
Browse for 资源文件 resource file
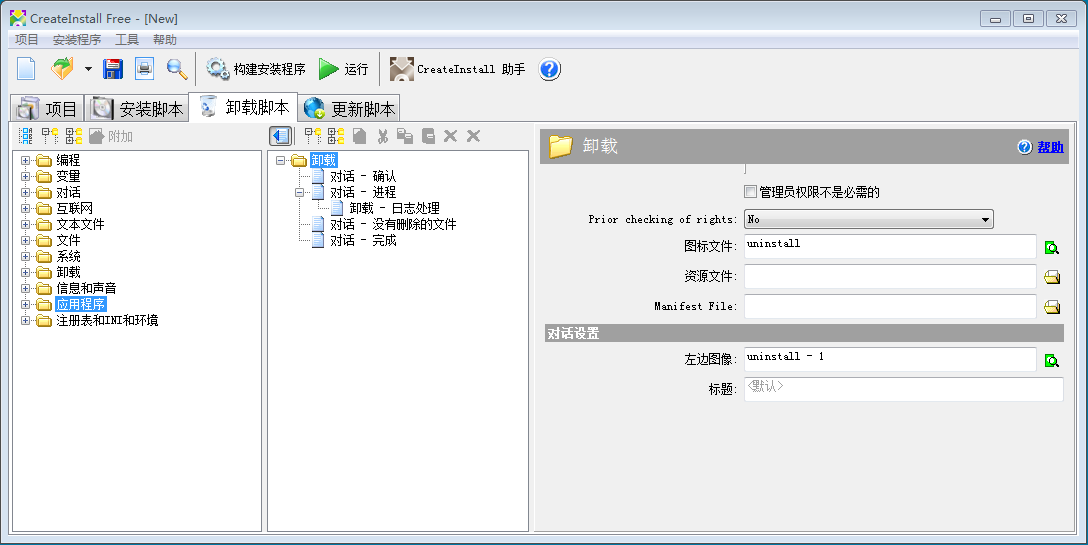tap(1052, 277)
